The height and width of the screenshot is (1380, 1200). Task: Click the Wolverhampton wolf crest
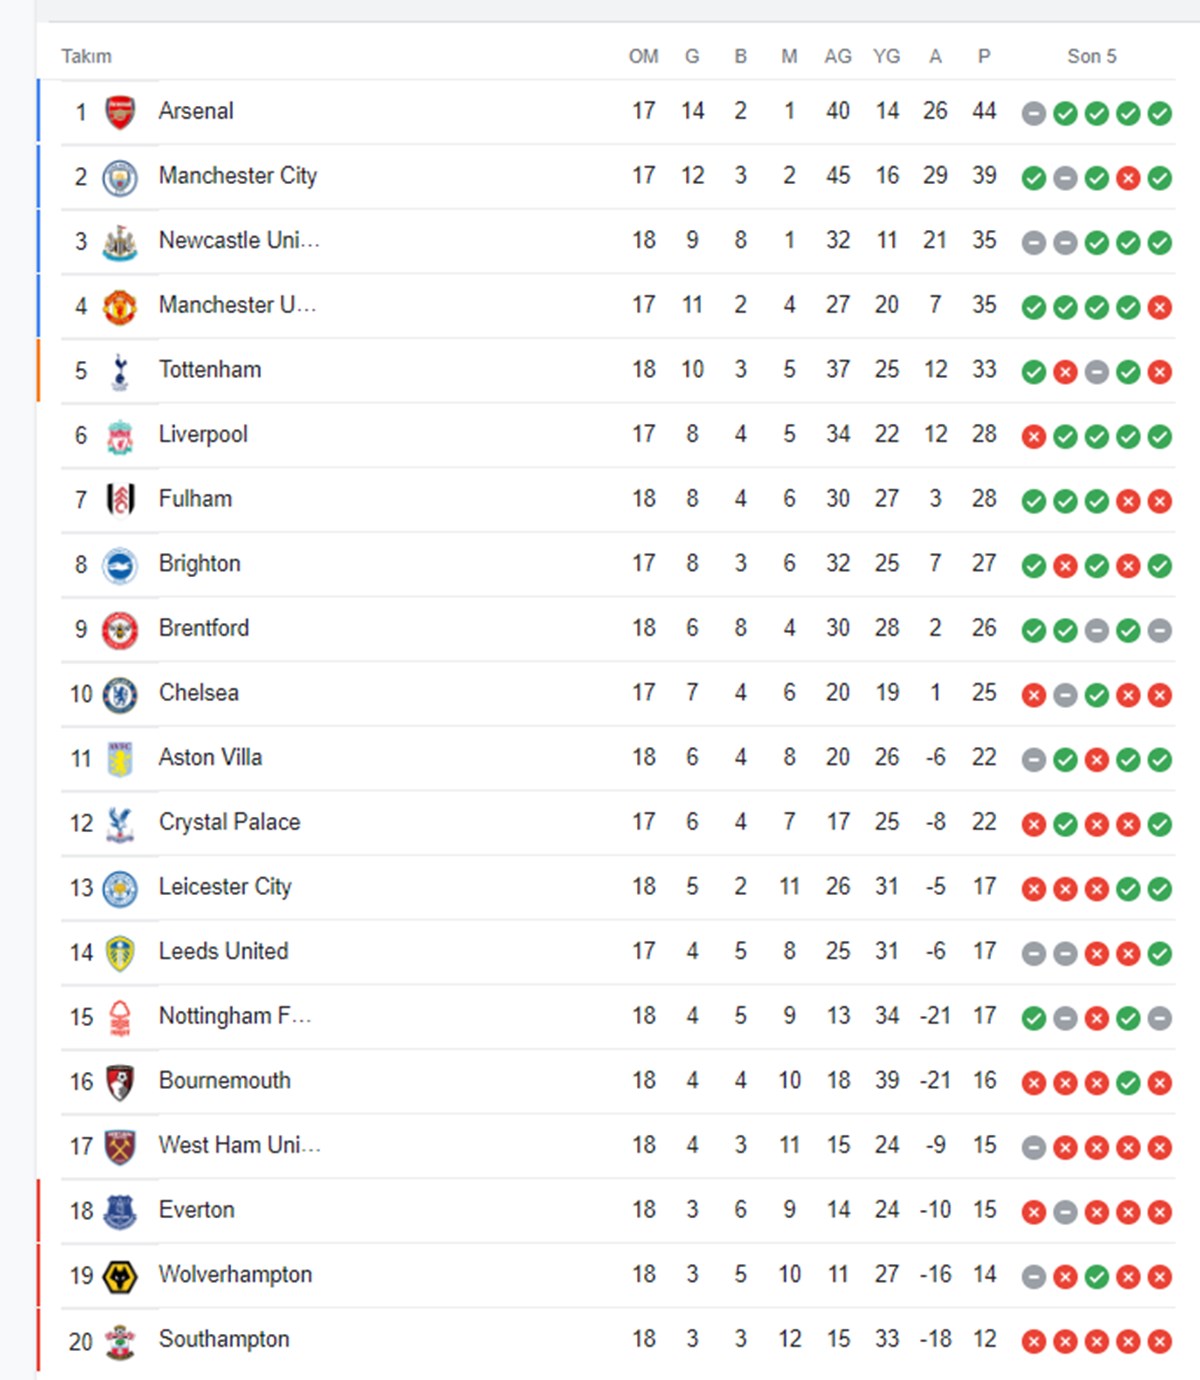[120, 1276]
